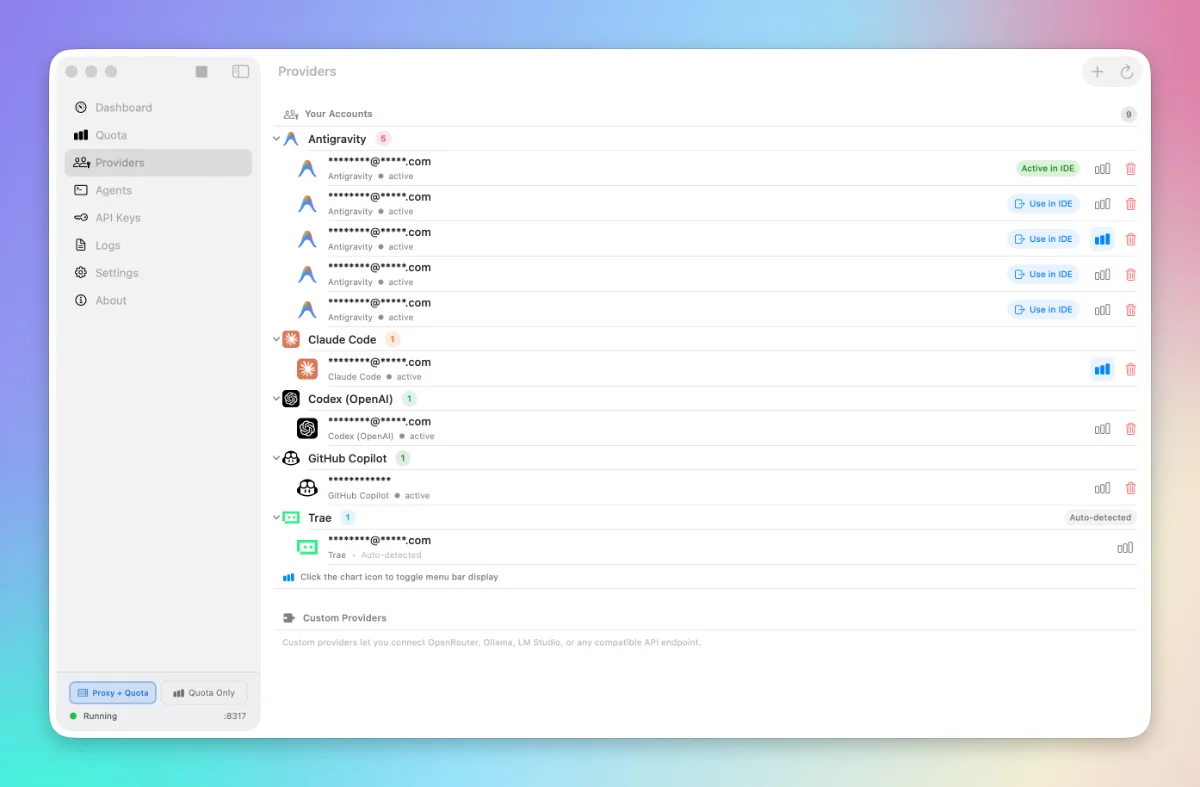
Task: Go to the Agents section
Action: pos(158,190)
